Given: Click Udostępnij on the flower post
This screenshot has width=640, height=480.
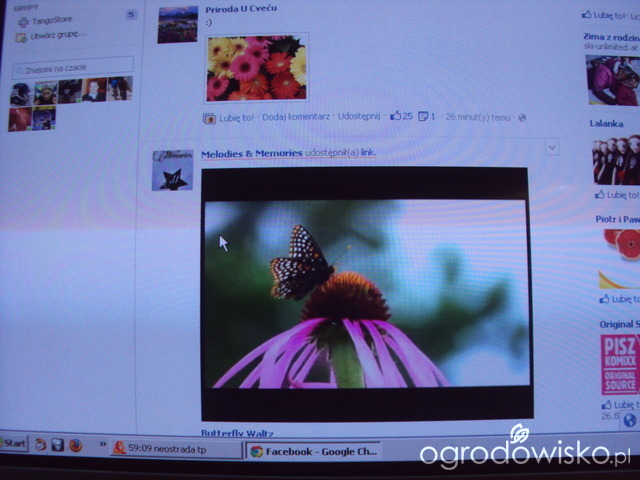Looking at the screenshot, I should [359, 116].
